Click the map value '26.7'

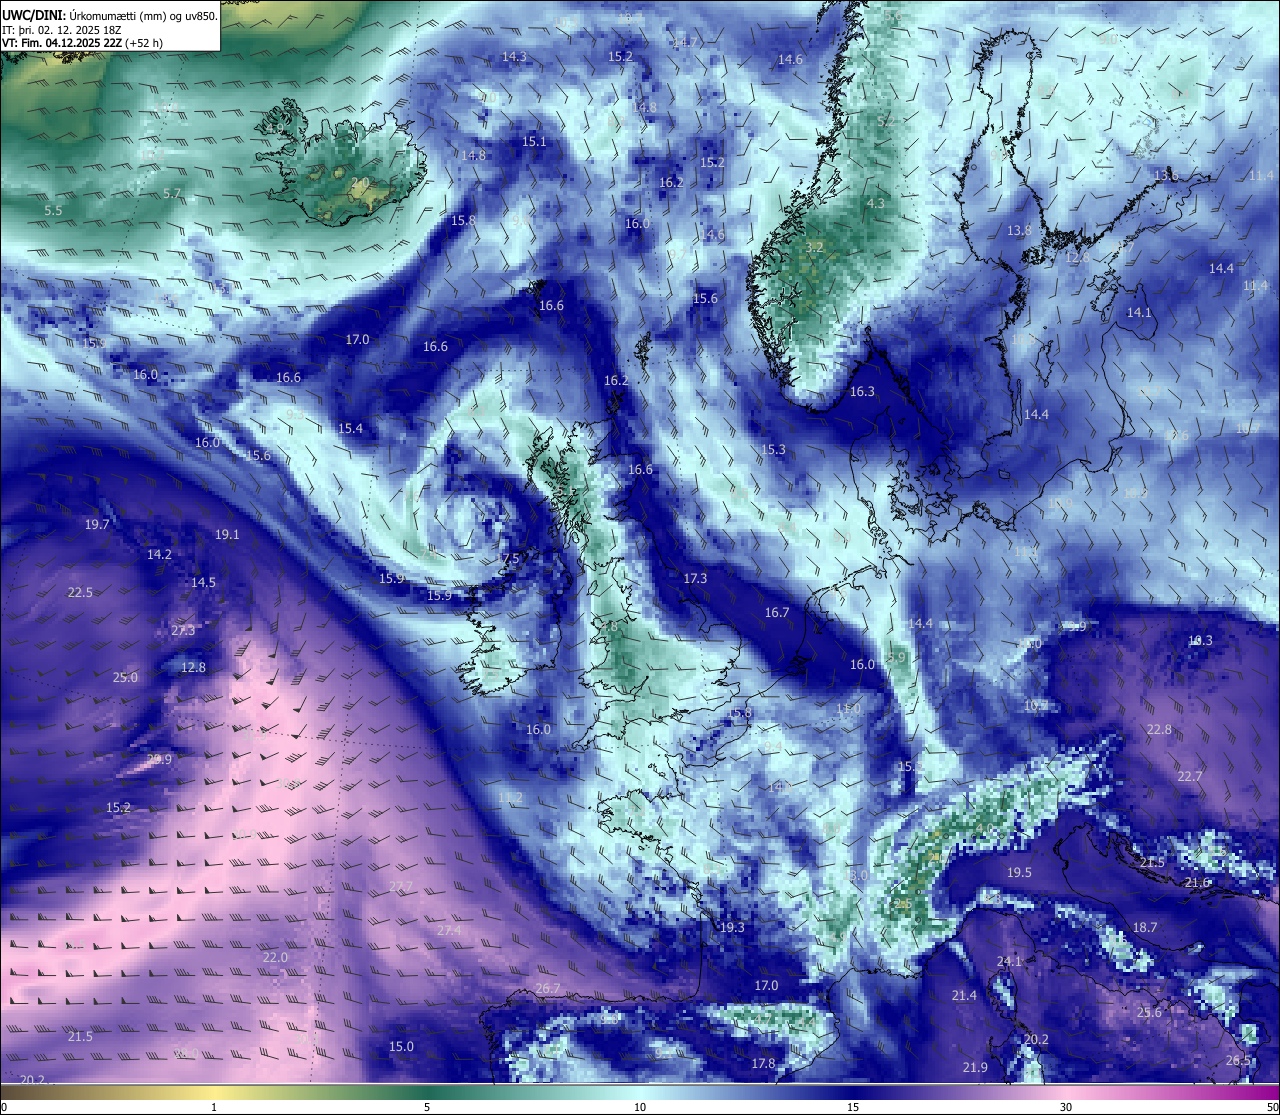[548, 989]
